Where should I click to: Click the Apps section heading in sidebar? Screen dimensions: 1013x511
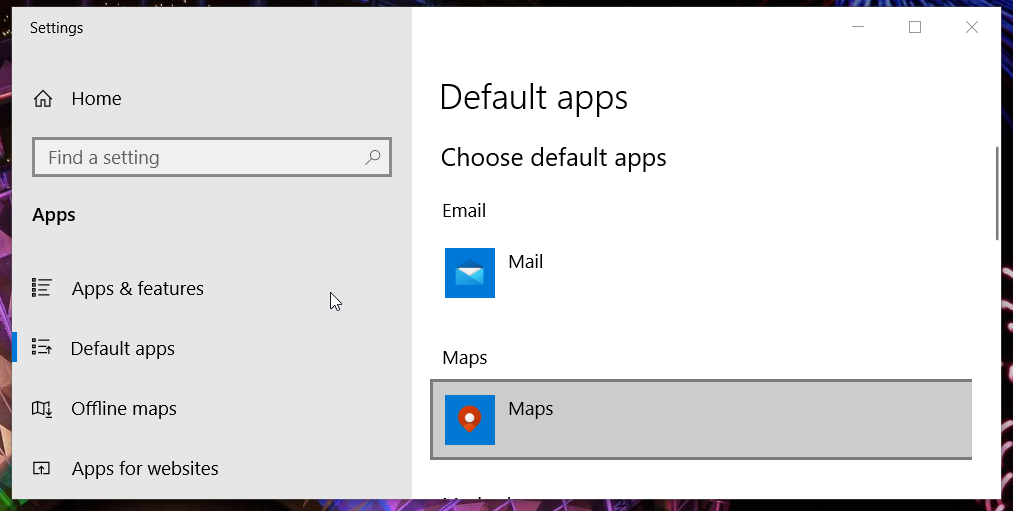pos(54,215)
